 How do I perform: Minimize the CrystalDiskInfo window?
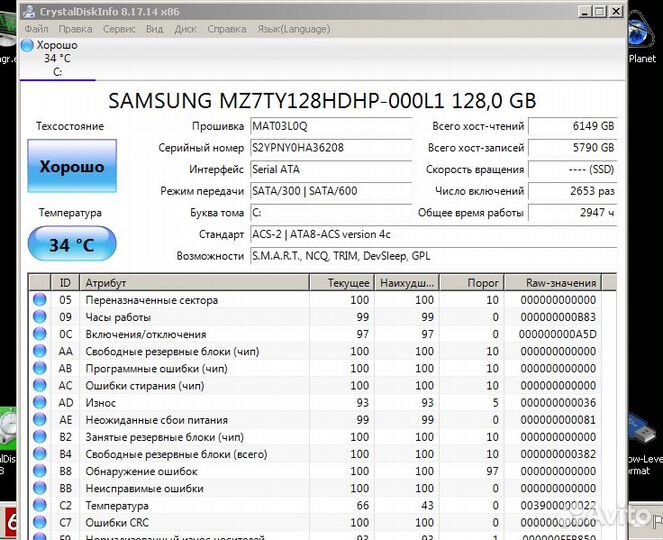(585, 11)
